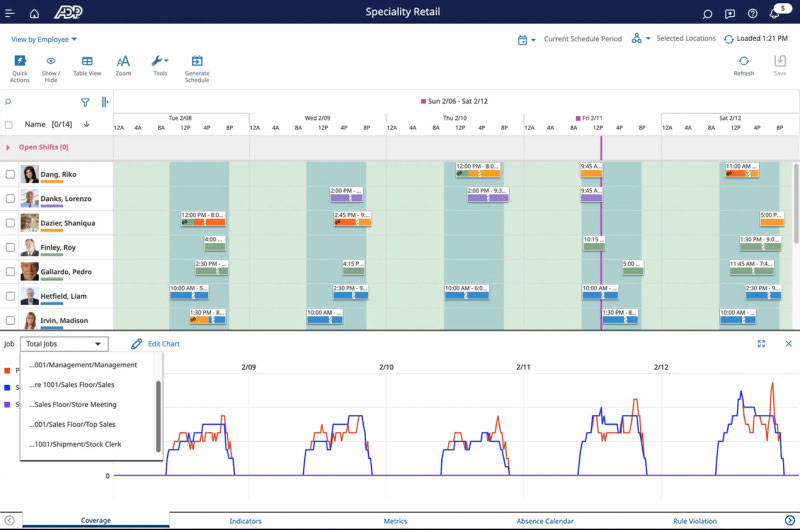Expand the Open Shifts row
Image resolution: width=800 pixels, height=530 pixels.
point(8,147)
